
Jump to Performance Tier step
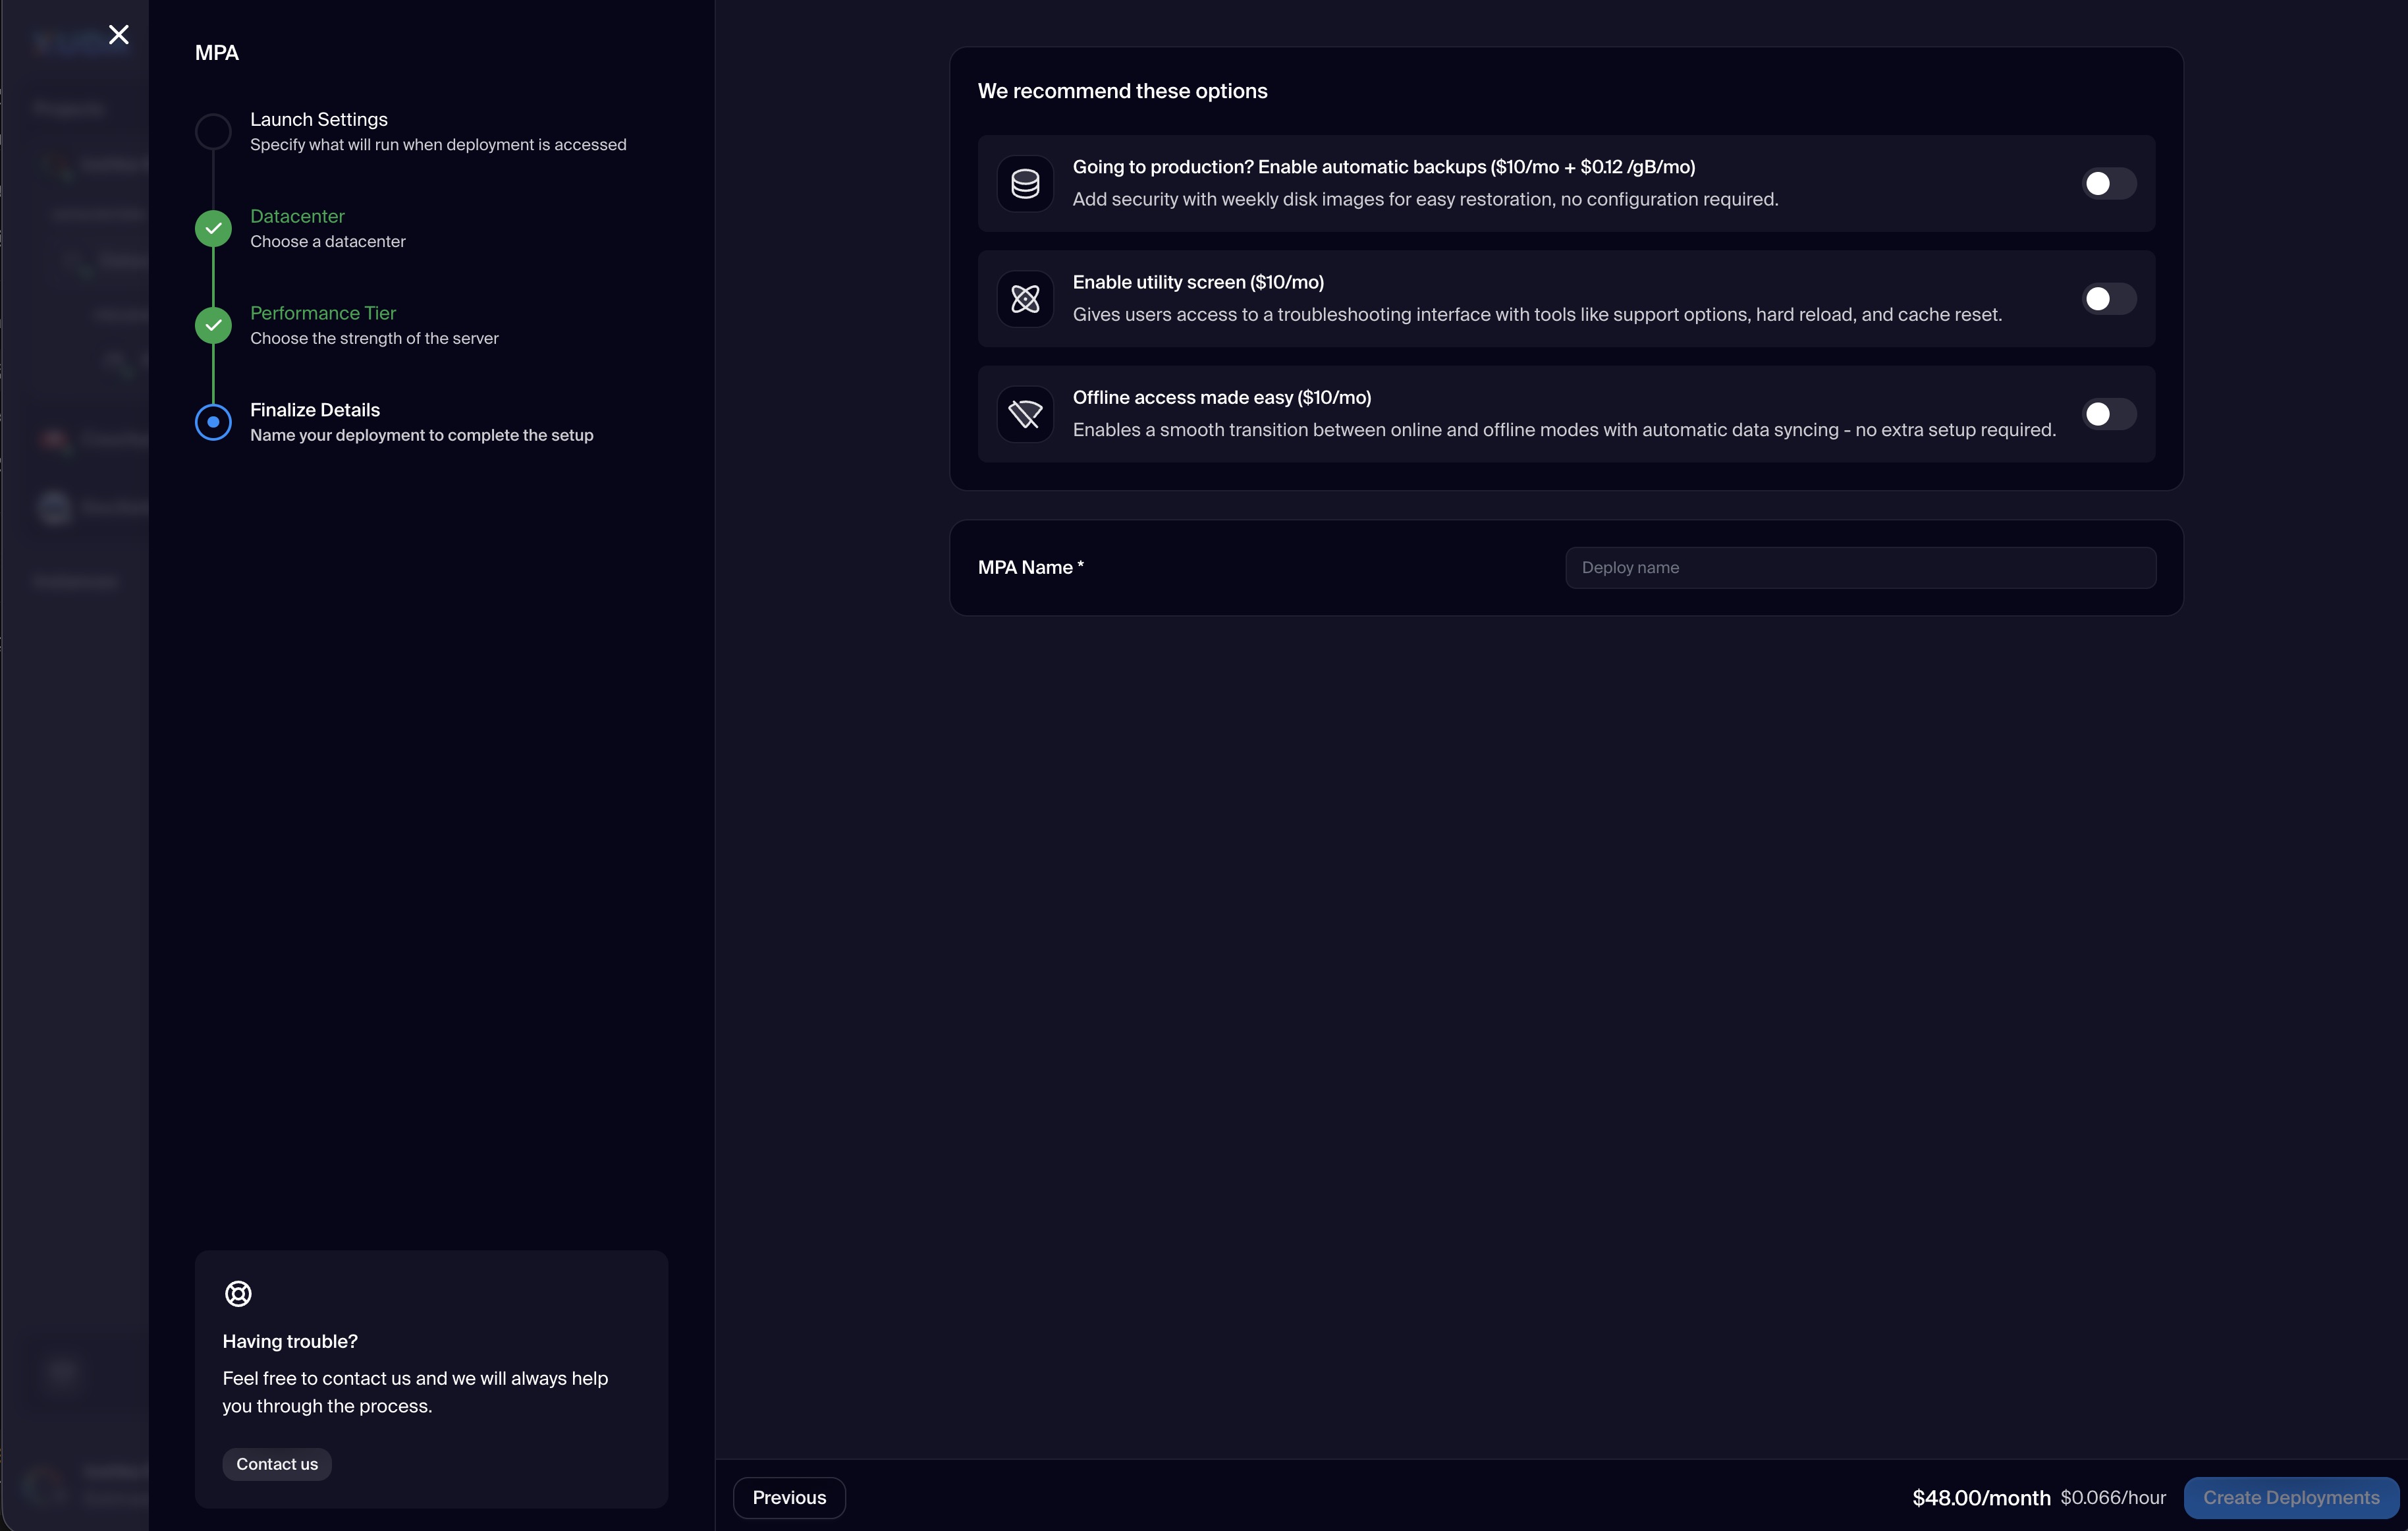pyautogui.click(x=322, y=314)
